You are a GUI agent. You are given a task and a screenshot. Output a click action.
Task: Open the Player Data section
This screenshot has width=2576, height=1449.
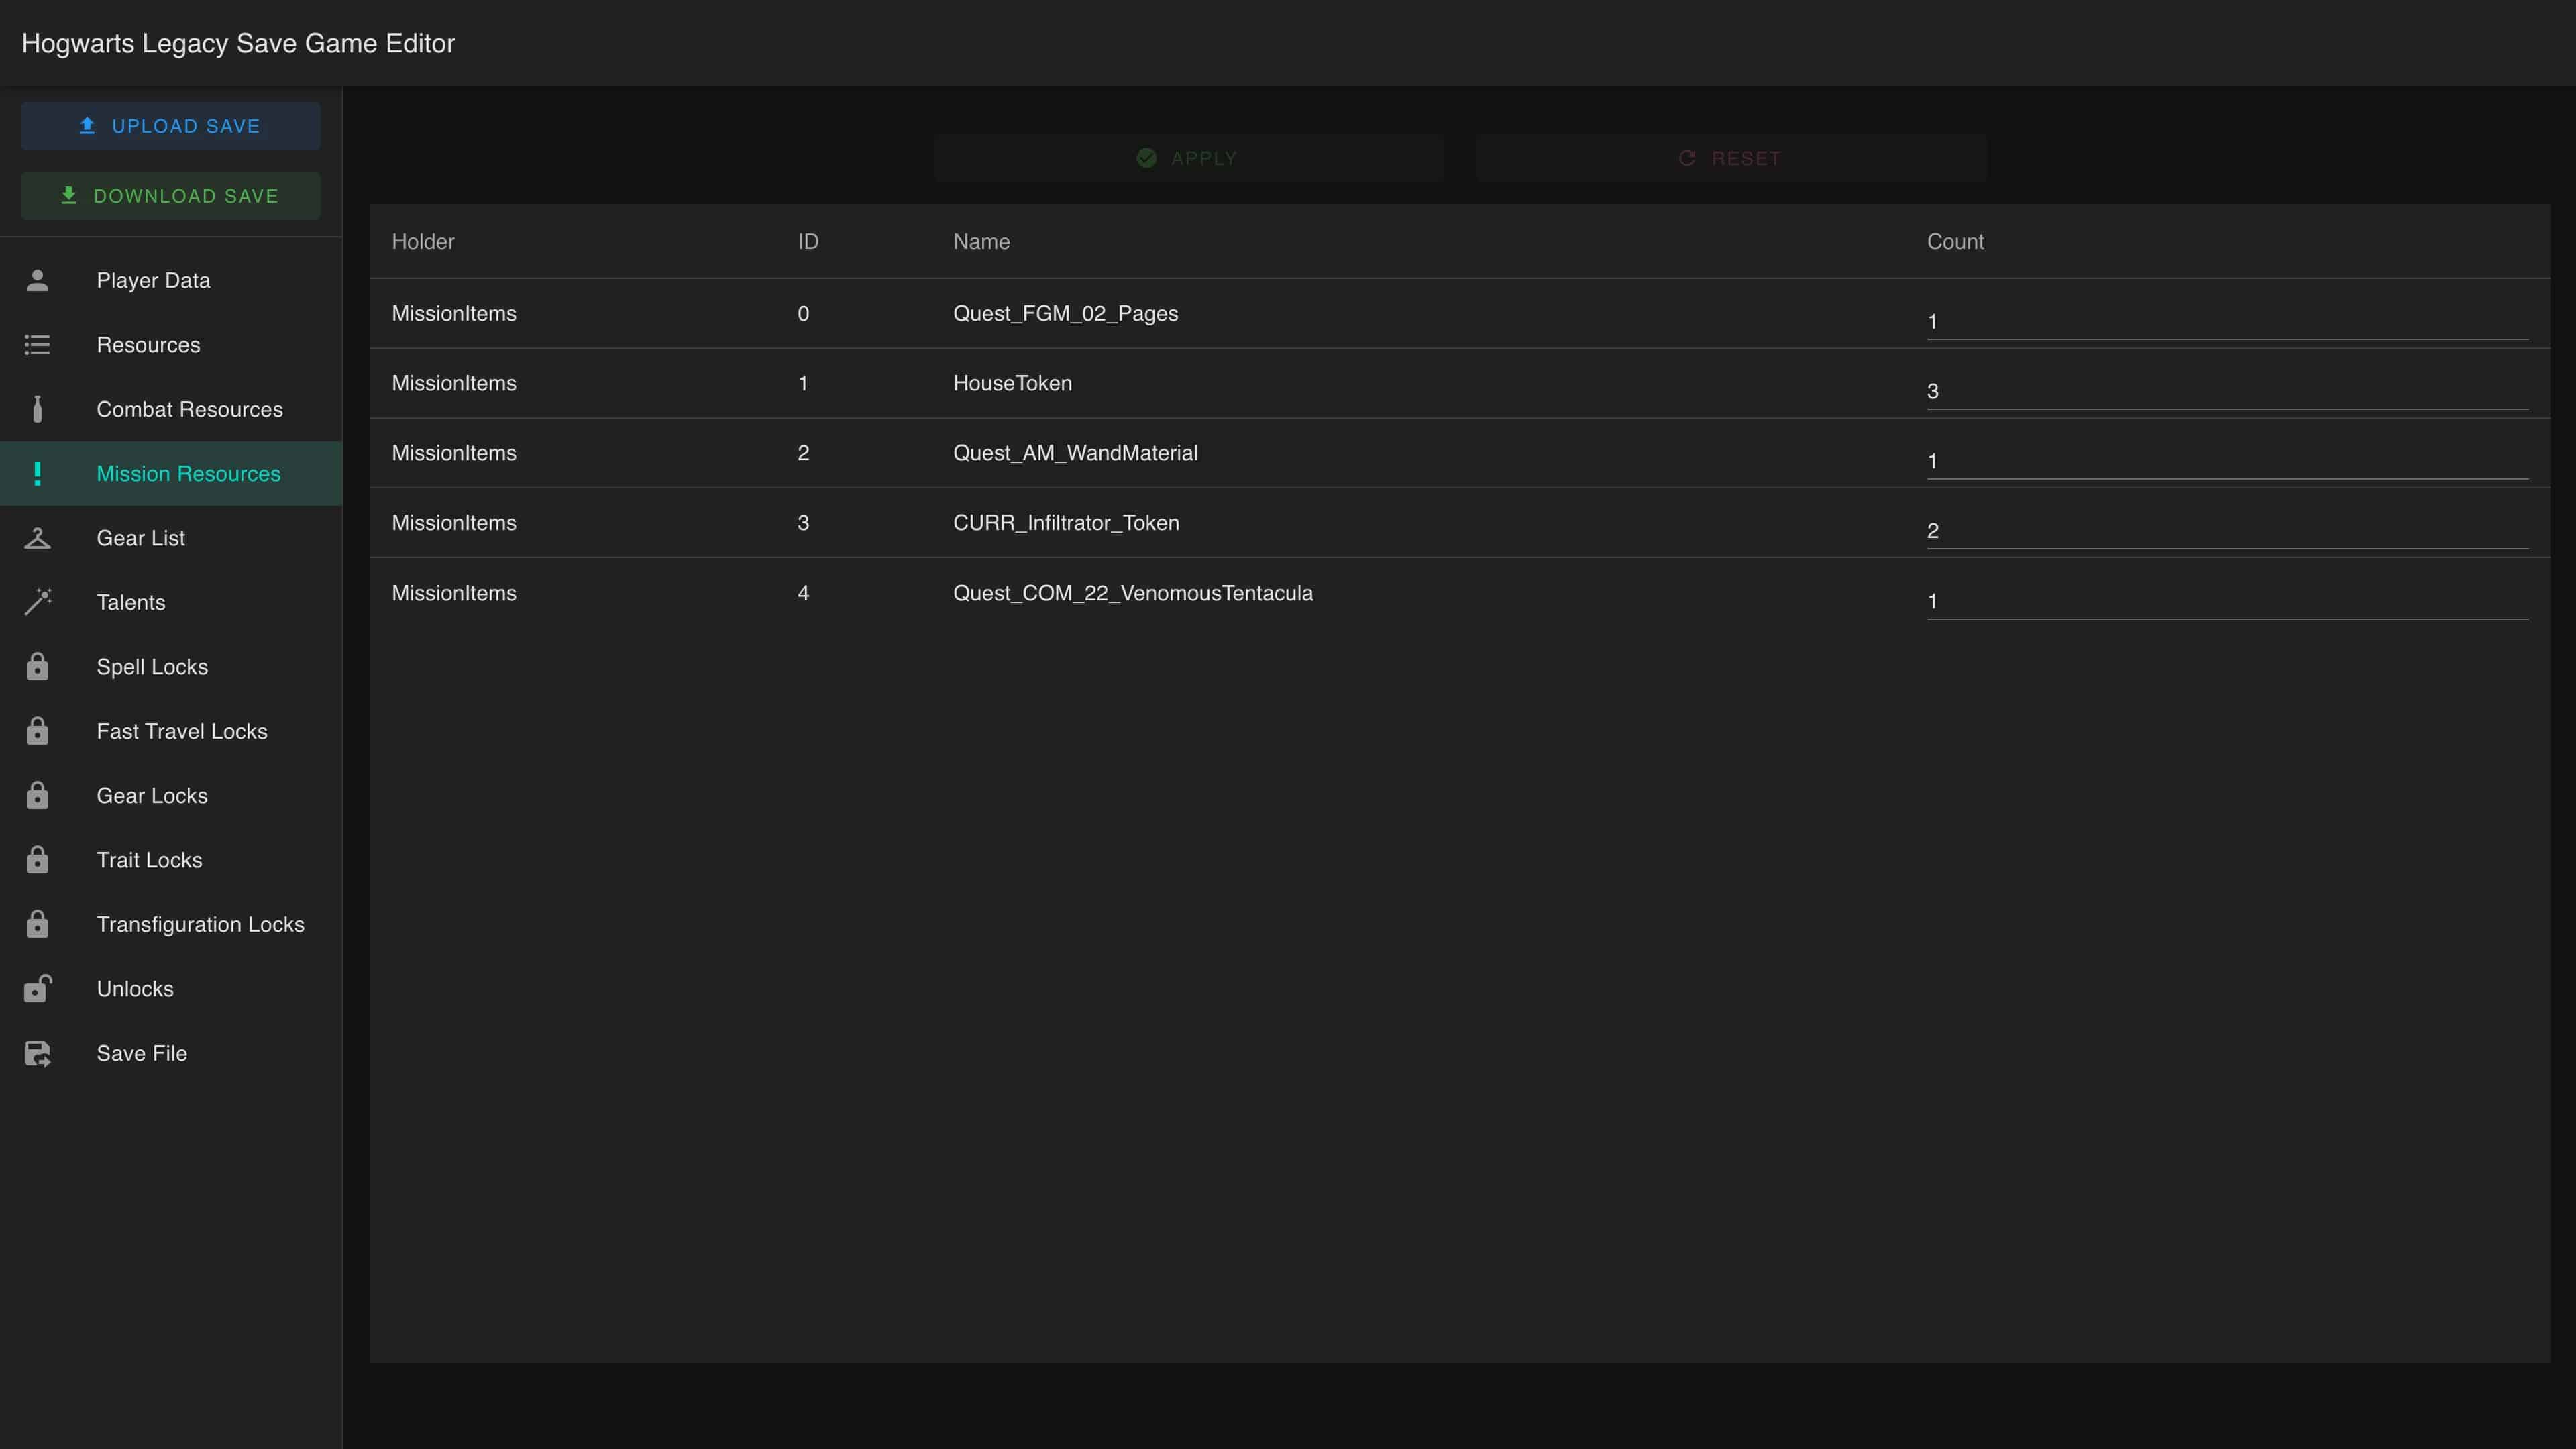tap(171, 281)
